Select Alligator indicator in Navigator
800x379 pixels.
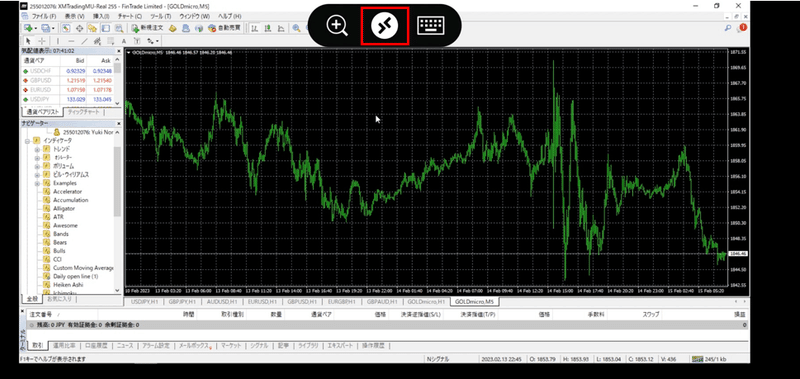(x=64, y=209)
